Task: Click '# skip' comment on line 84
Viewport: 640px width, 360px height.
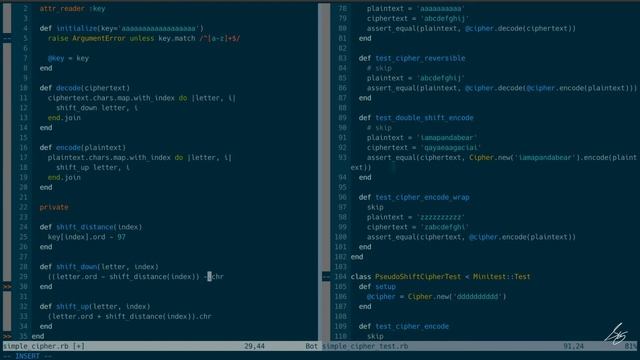Action: [x=379, y=68]
